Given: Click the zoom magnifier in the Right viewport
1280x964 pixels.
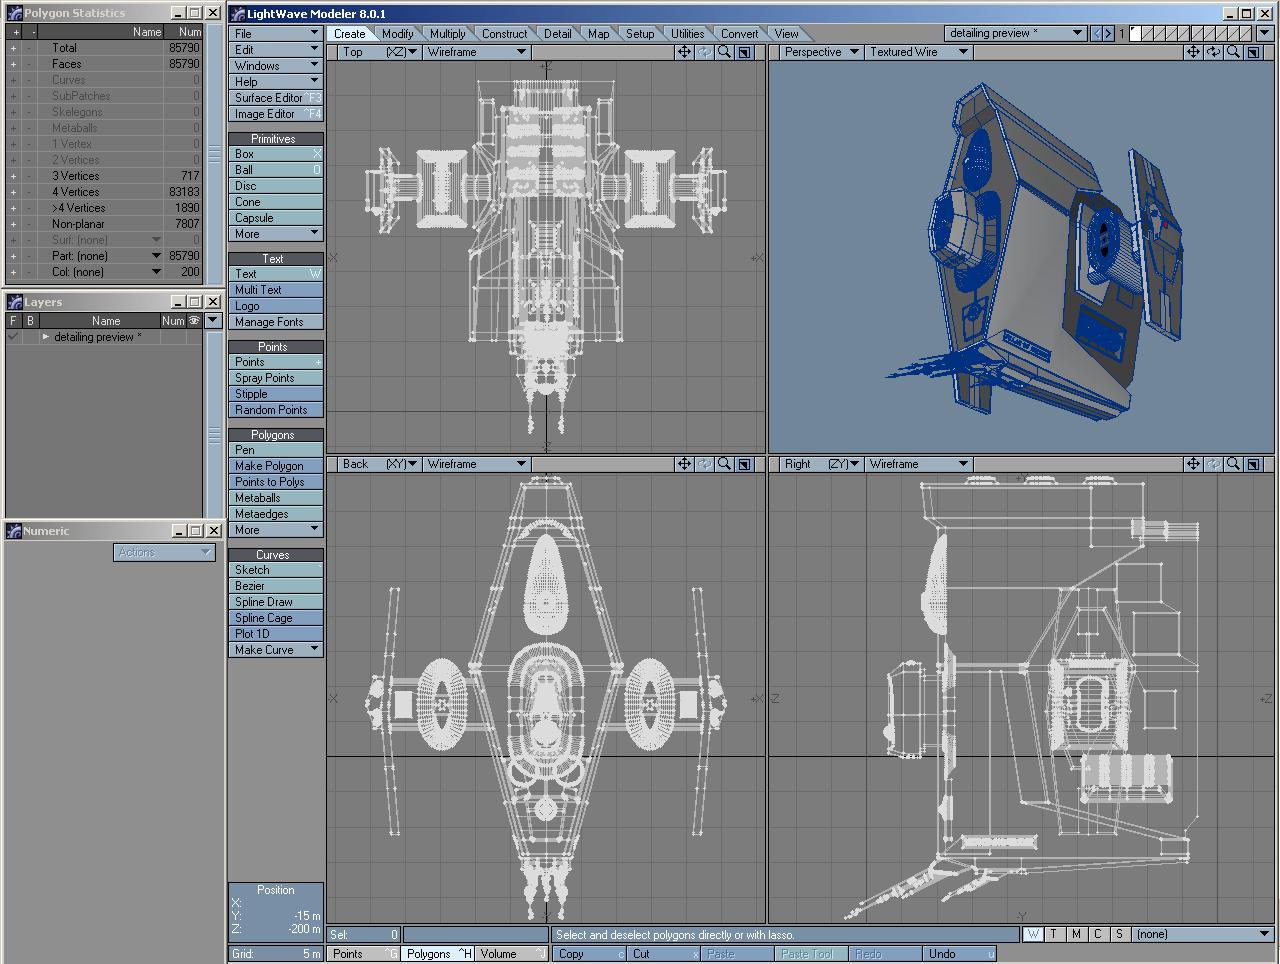Looking at the screenshot, I should 1233,464.
